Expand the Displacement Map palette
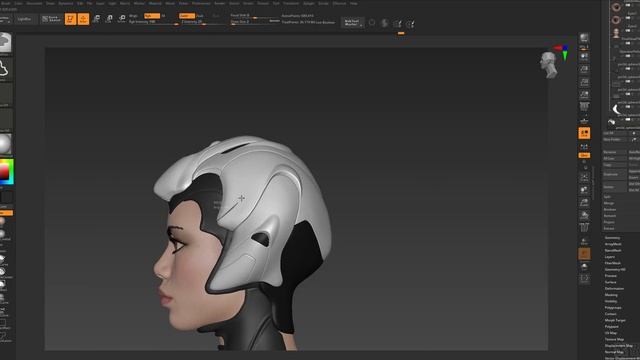Image resolution: width=640 pixels, height=360 pixels. pos(618,346)
